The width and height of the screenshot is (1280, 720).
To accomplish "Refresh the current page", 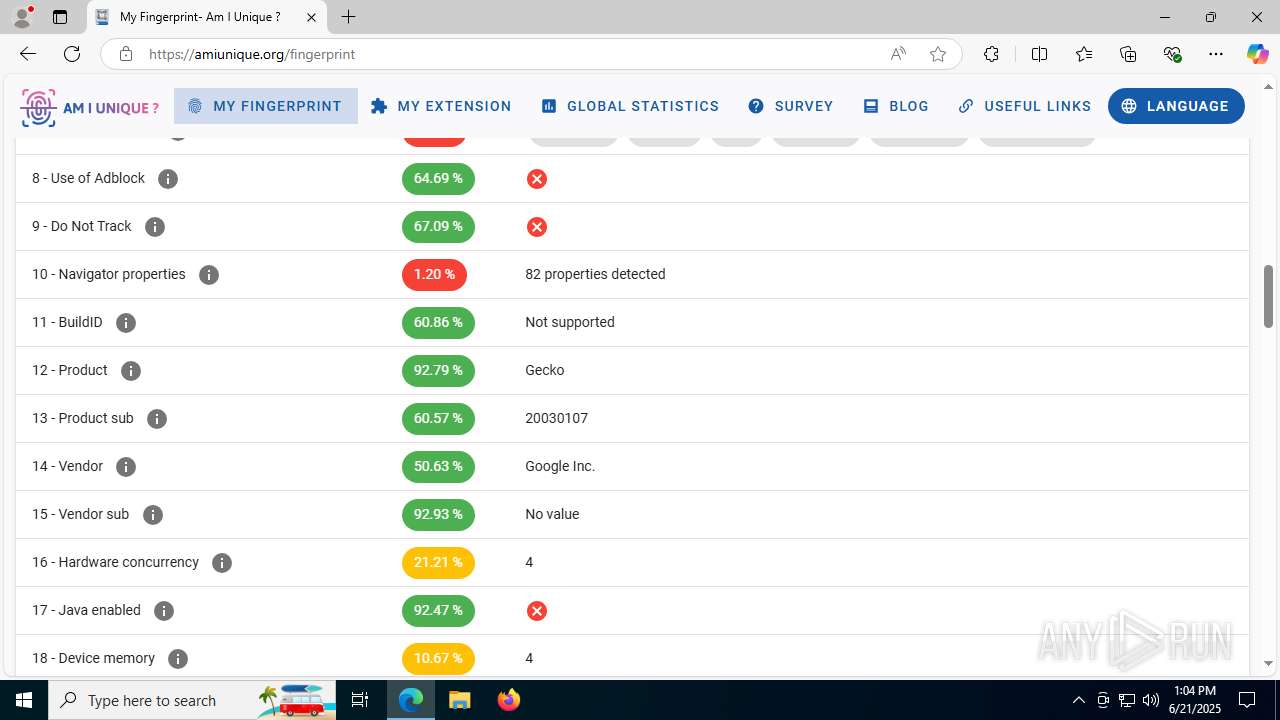I will point(72,54).
